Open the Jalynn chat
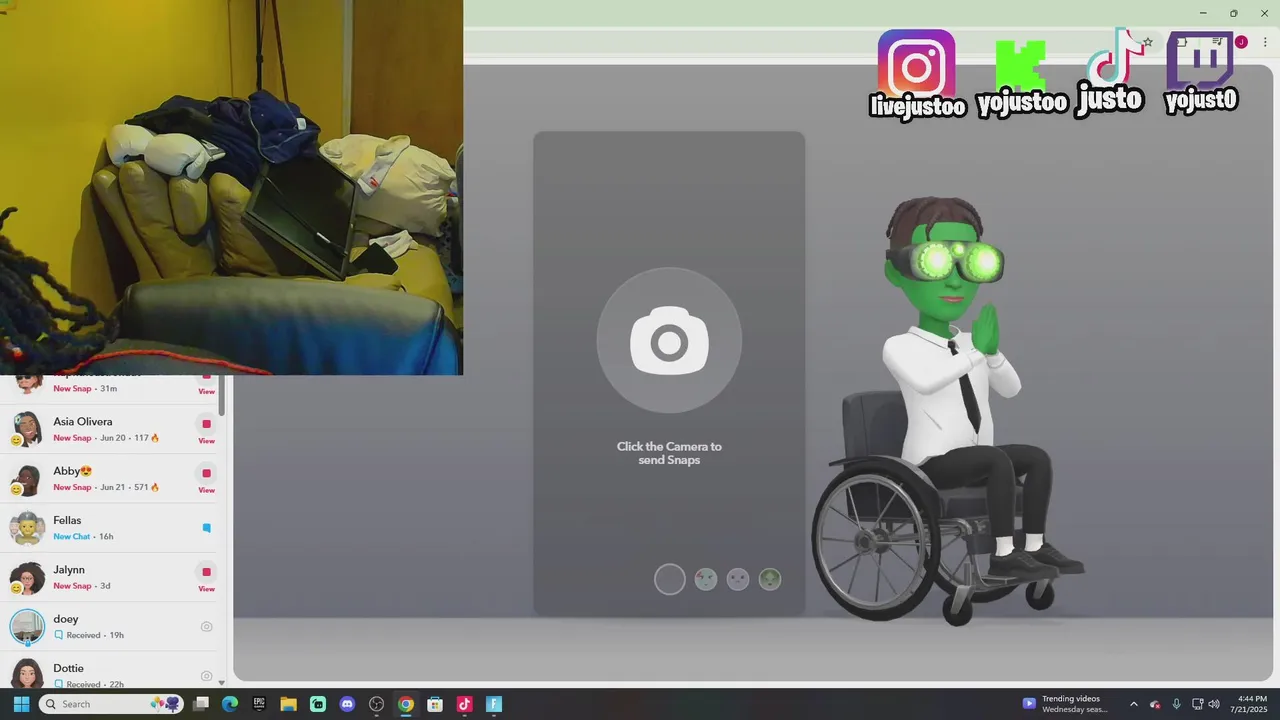Image resolution: width=1280 pixels, height=720 pixels. (110, 578)
